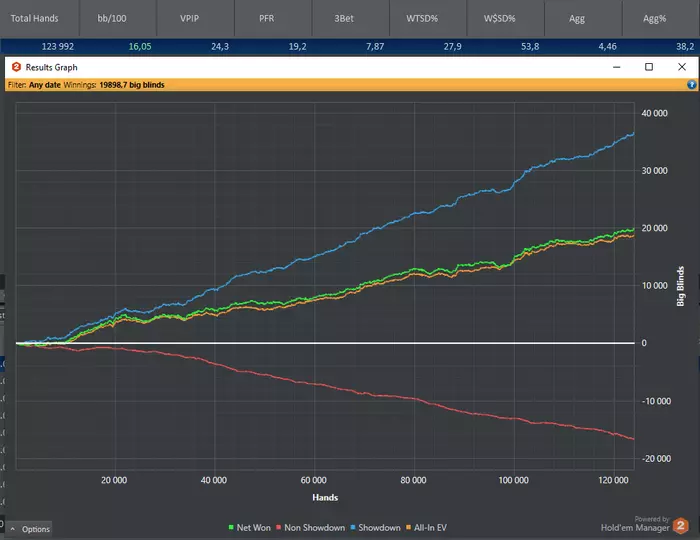Click the Hands x-axis title
700x540 pixels.
pyautogui.click(x=325, y=498)
